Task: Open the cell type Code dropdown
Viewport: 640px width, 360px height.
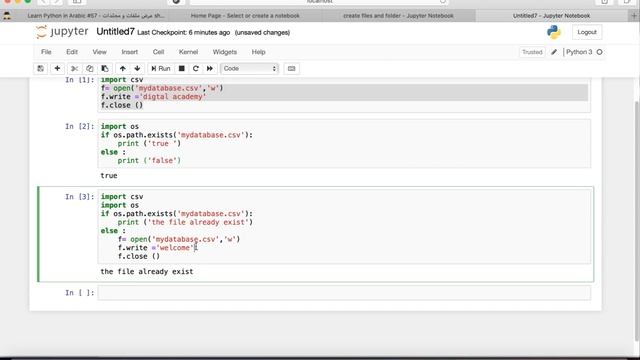Action: 249,69
